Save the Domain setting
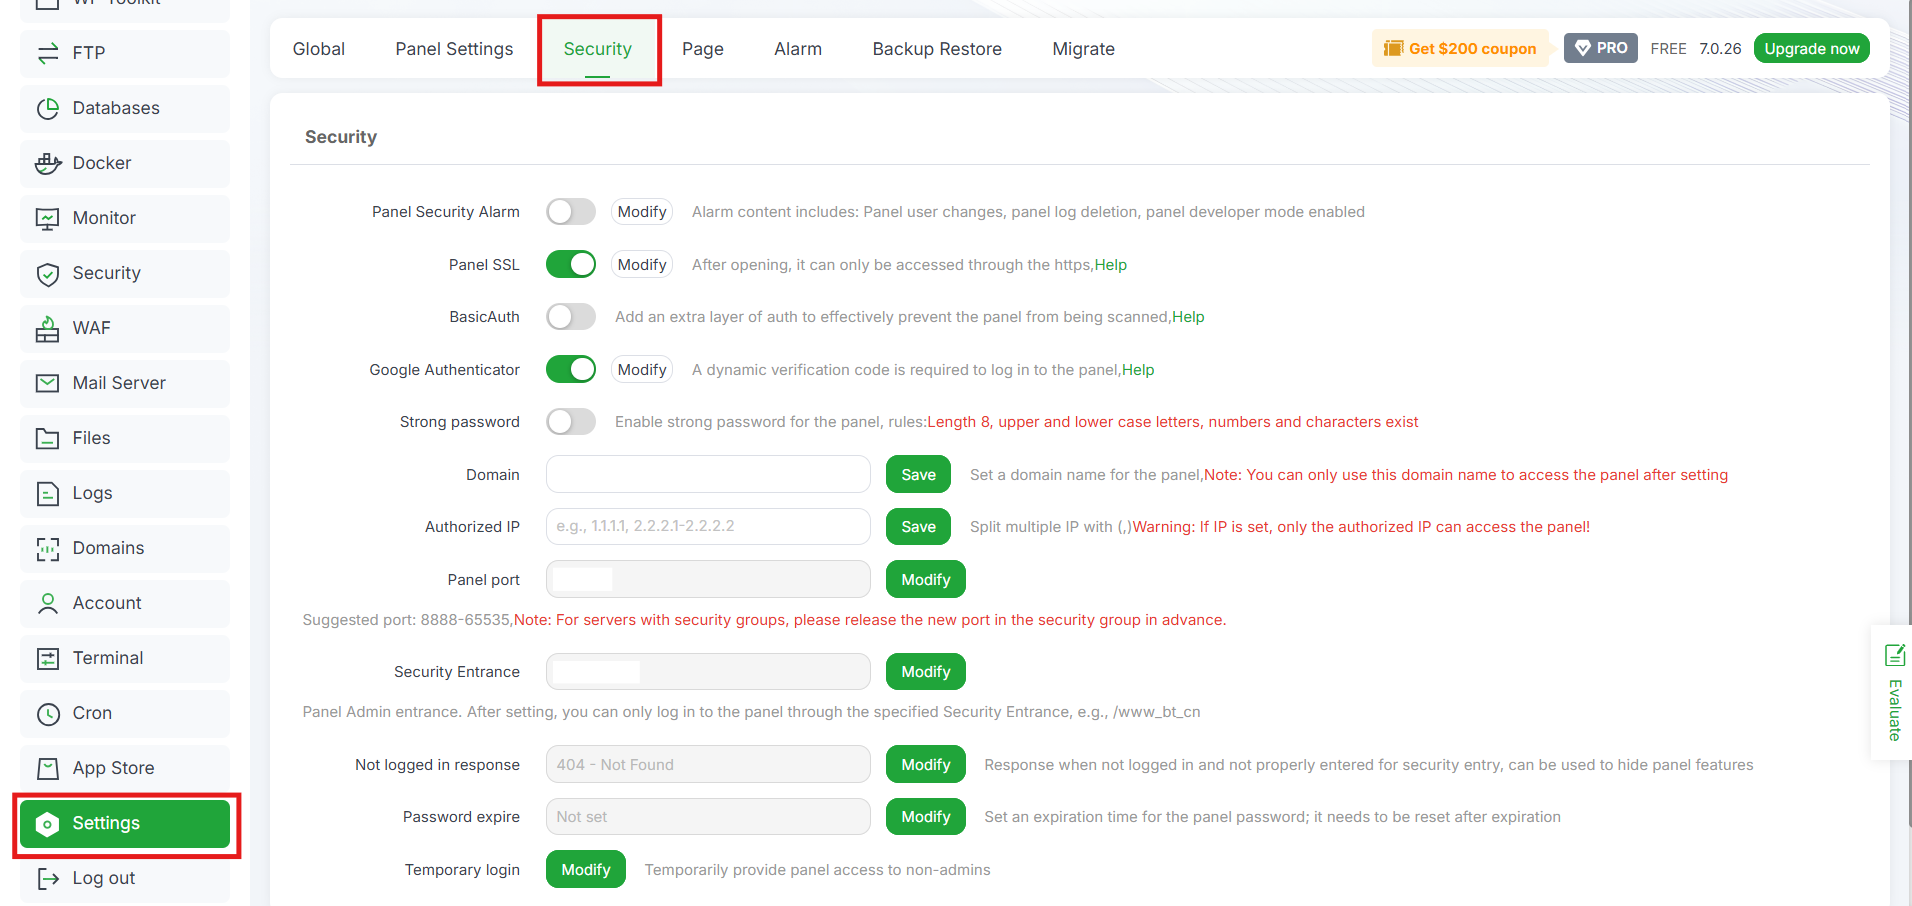The image size is (1912, 906). point(919,475)
